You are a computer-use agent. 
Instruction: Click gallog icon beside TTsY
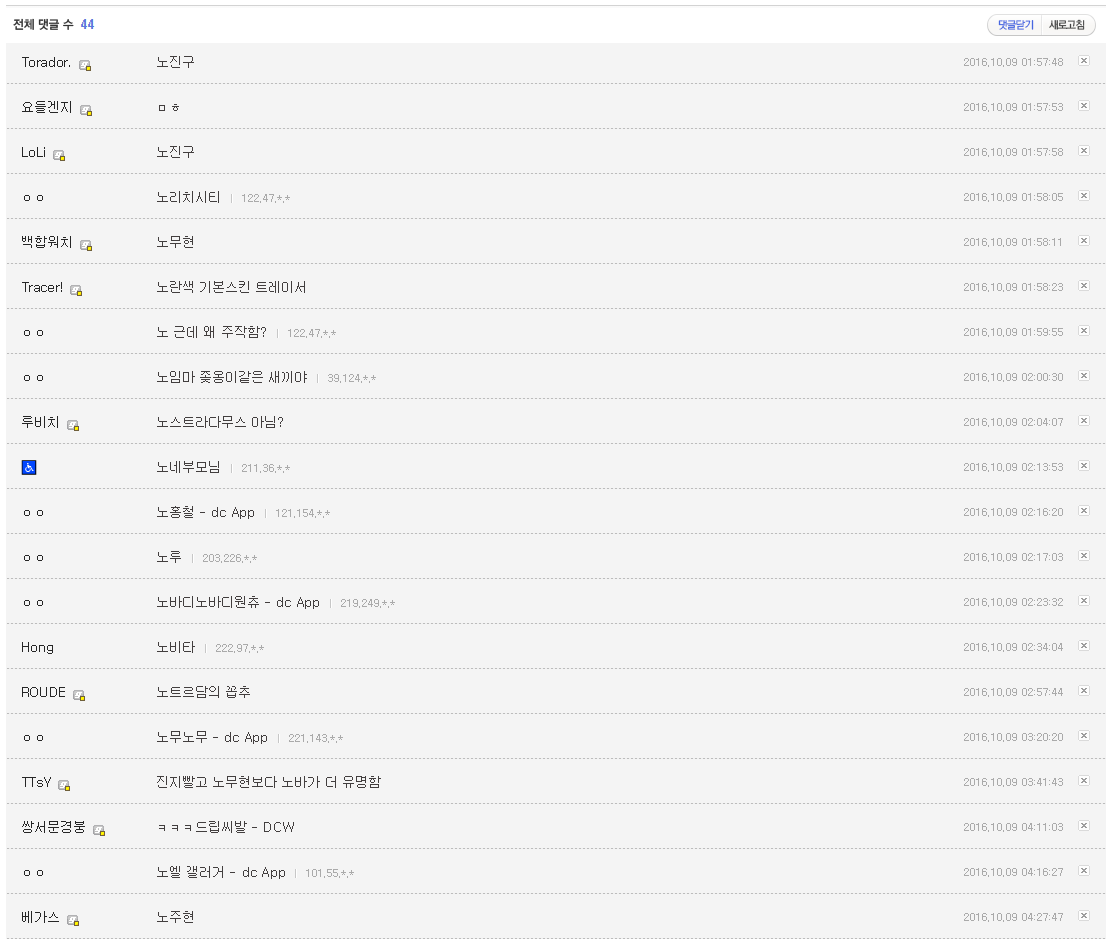pyautogui.click(x=64, y=785)
